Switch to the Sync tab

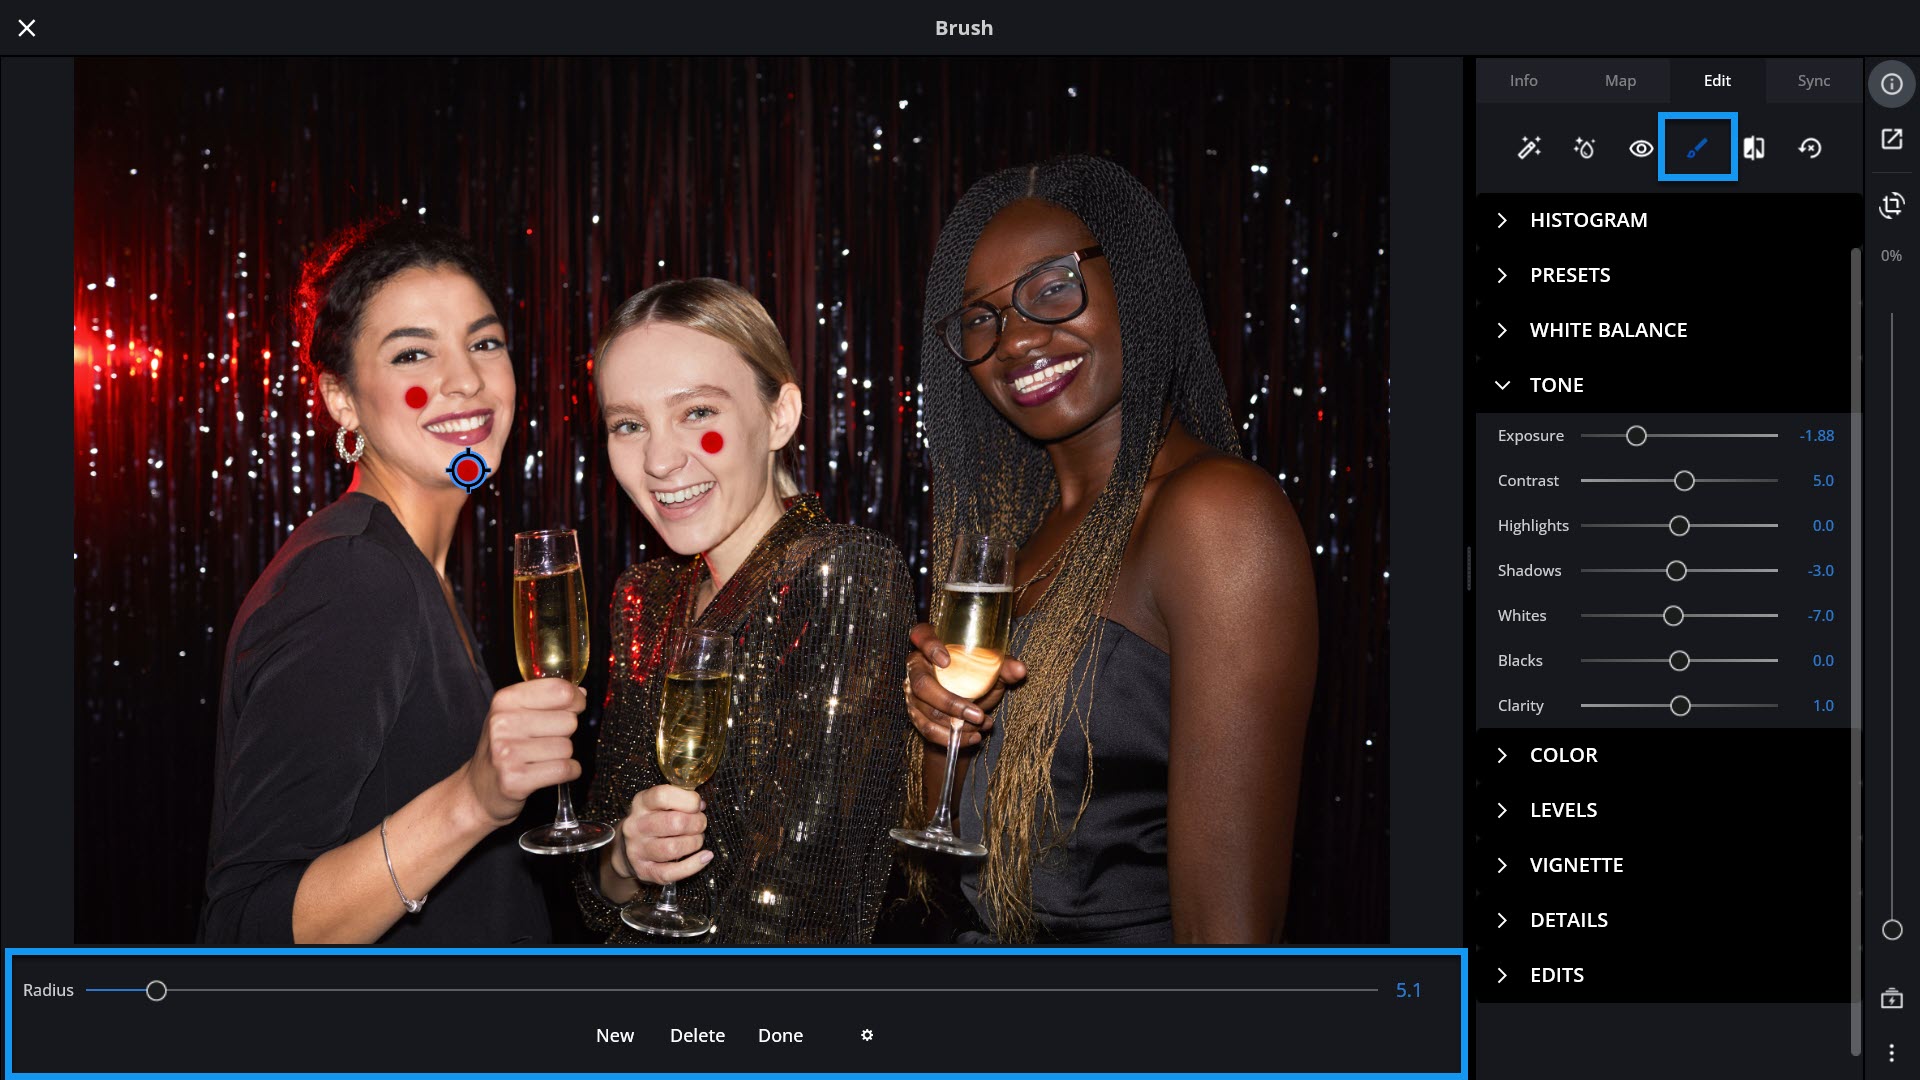1813,81
